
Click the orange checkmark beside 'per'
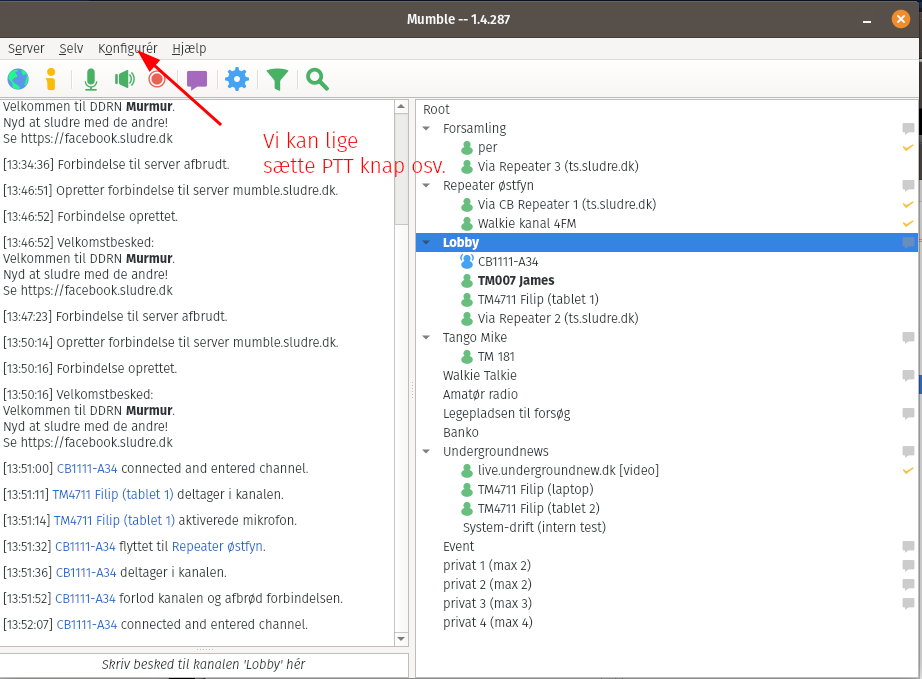908,147
